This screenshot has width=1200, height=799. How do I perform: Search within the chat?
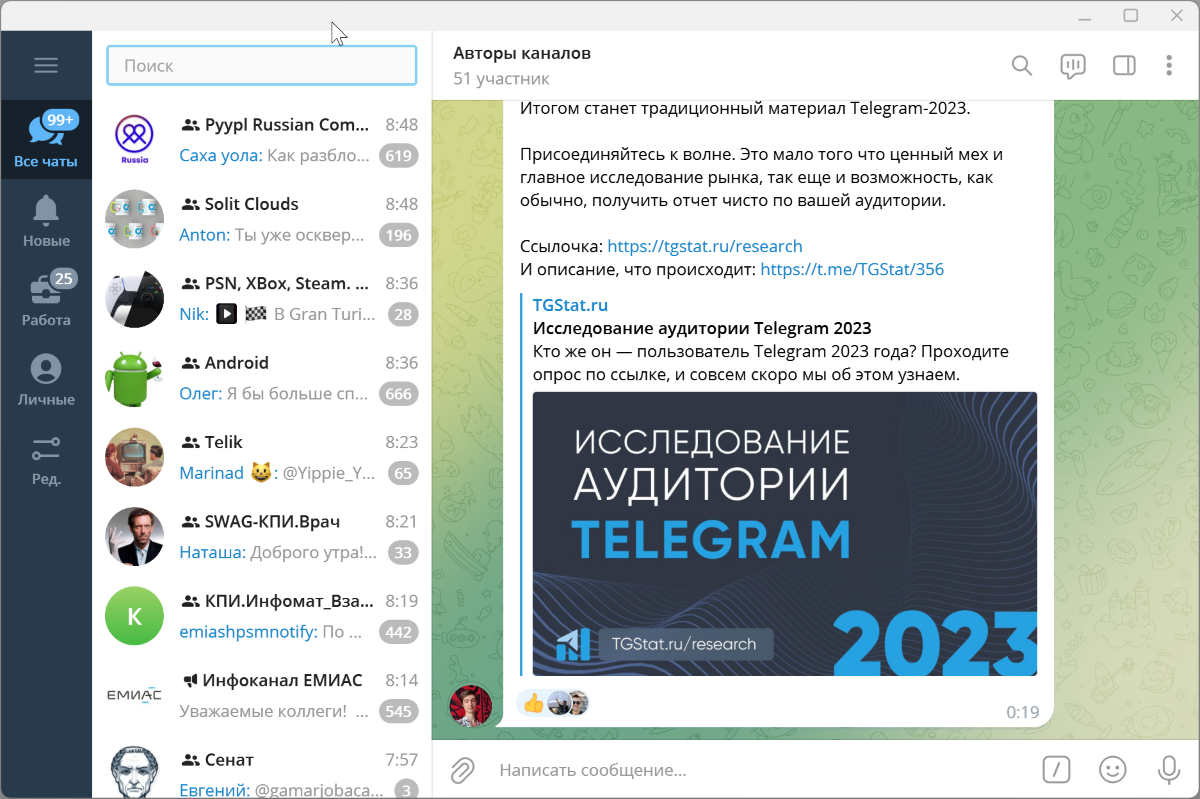pos(1021,66)
